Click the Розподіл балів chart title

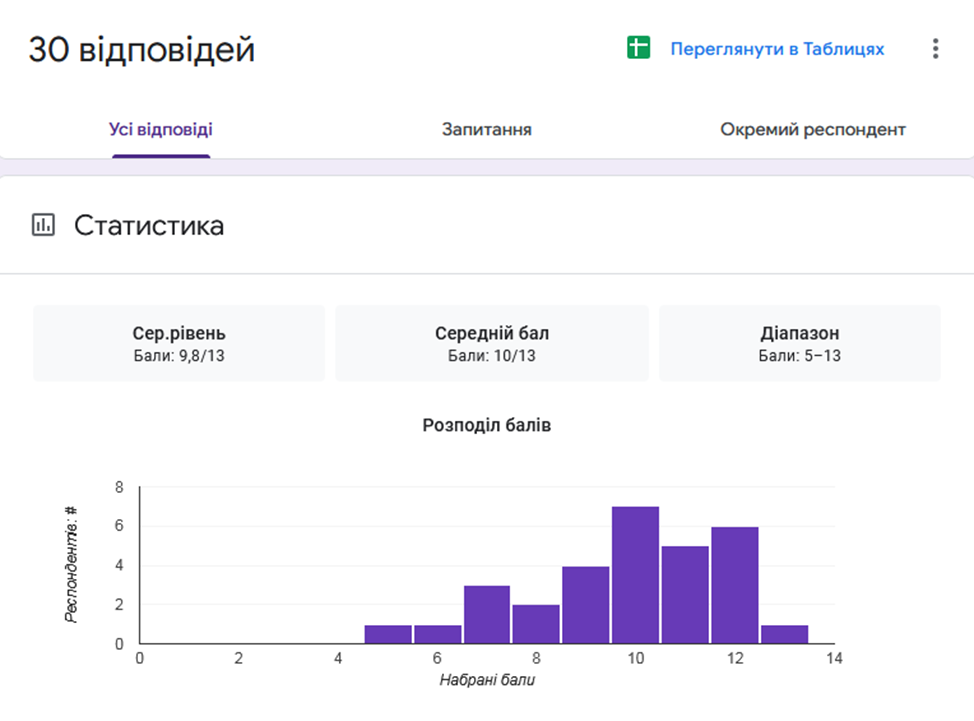[x=487, y=425]
